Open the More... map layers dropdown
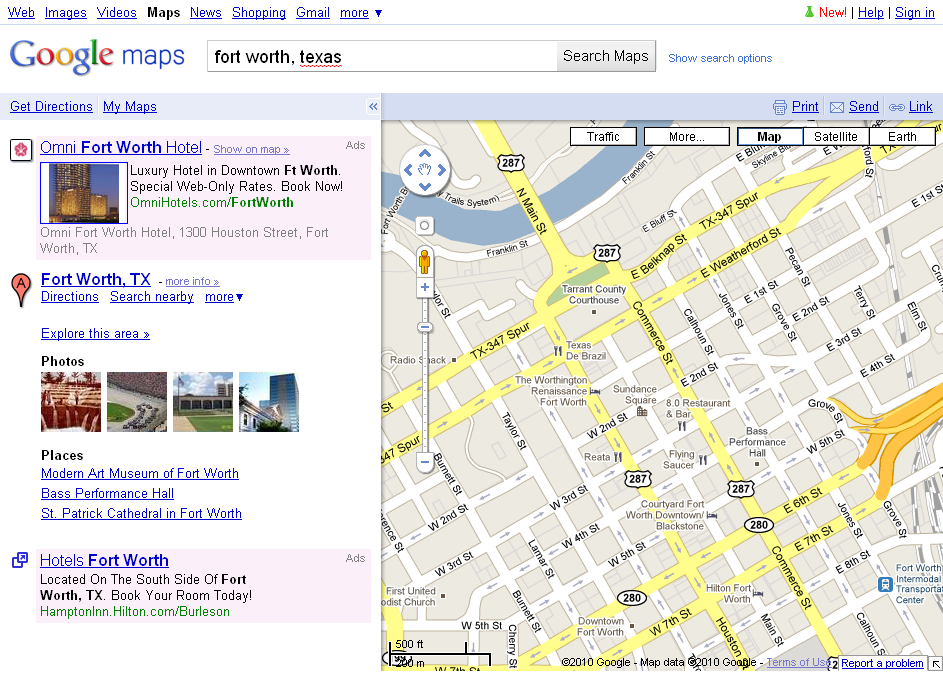This screenshot has height=674, width=943. point(687,137)
